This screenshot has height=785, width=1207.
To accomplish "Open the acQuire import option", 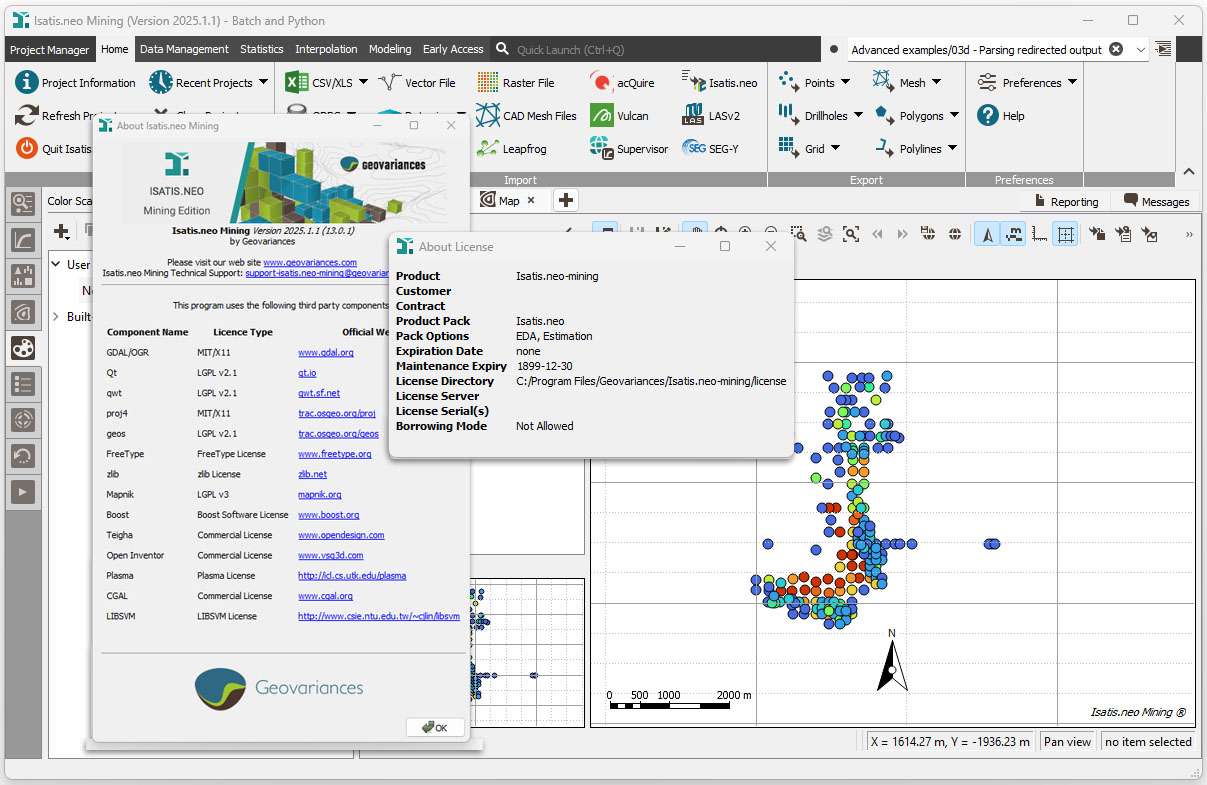I will 602,83.
